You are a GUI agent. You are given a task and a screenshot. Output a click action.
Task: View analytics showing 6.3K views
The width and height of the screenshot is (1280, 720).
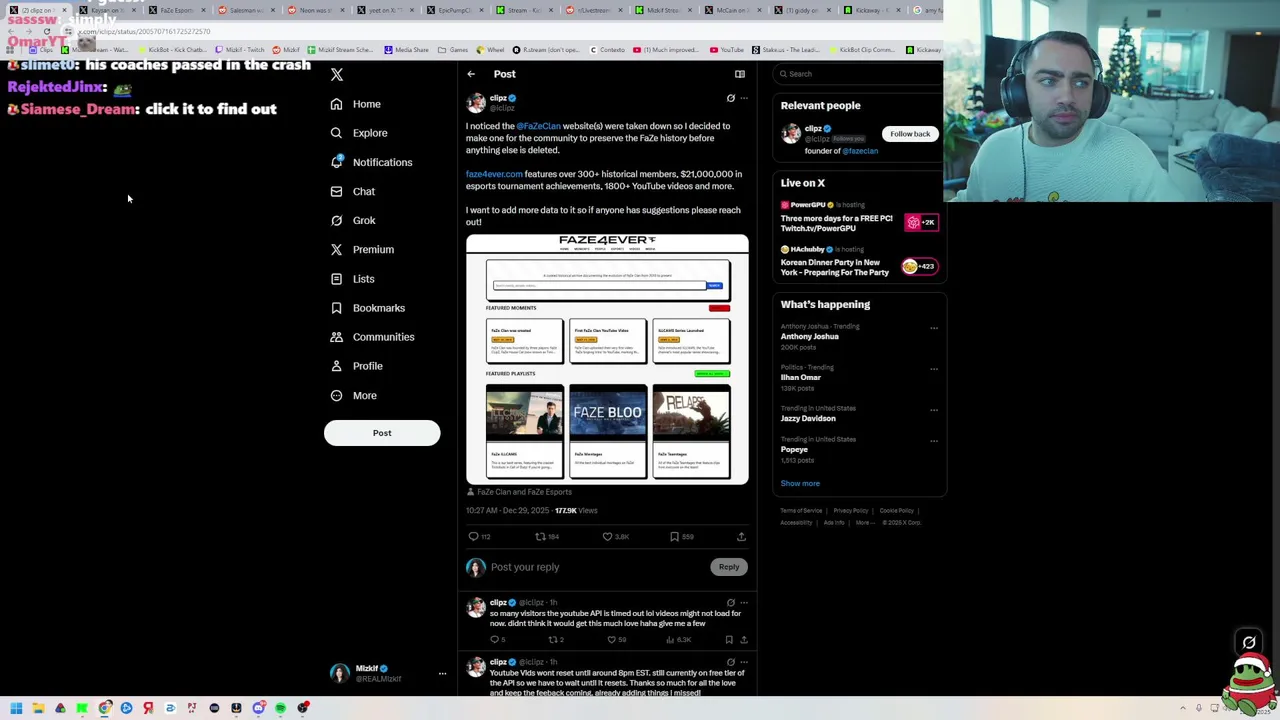click(x=679, y=640)
